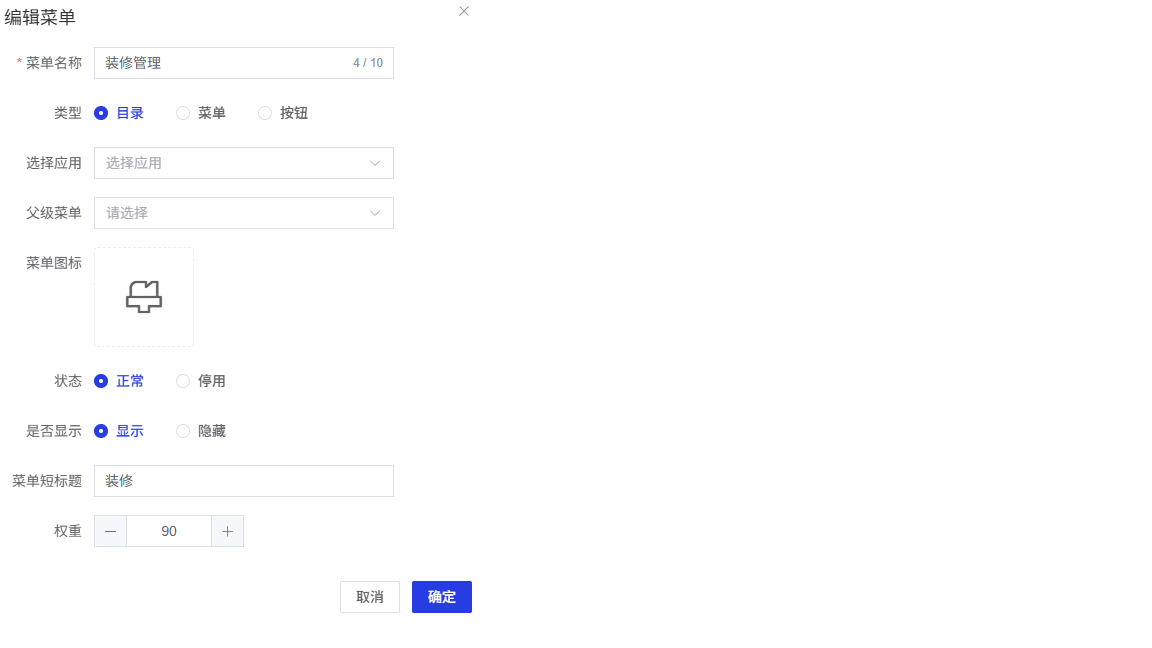Click the 请选择 parent menu placeholder
This screenshot has height=648, width=1152.
pyautogui.click(x=127, y=213)
